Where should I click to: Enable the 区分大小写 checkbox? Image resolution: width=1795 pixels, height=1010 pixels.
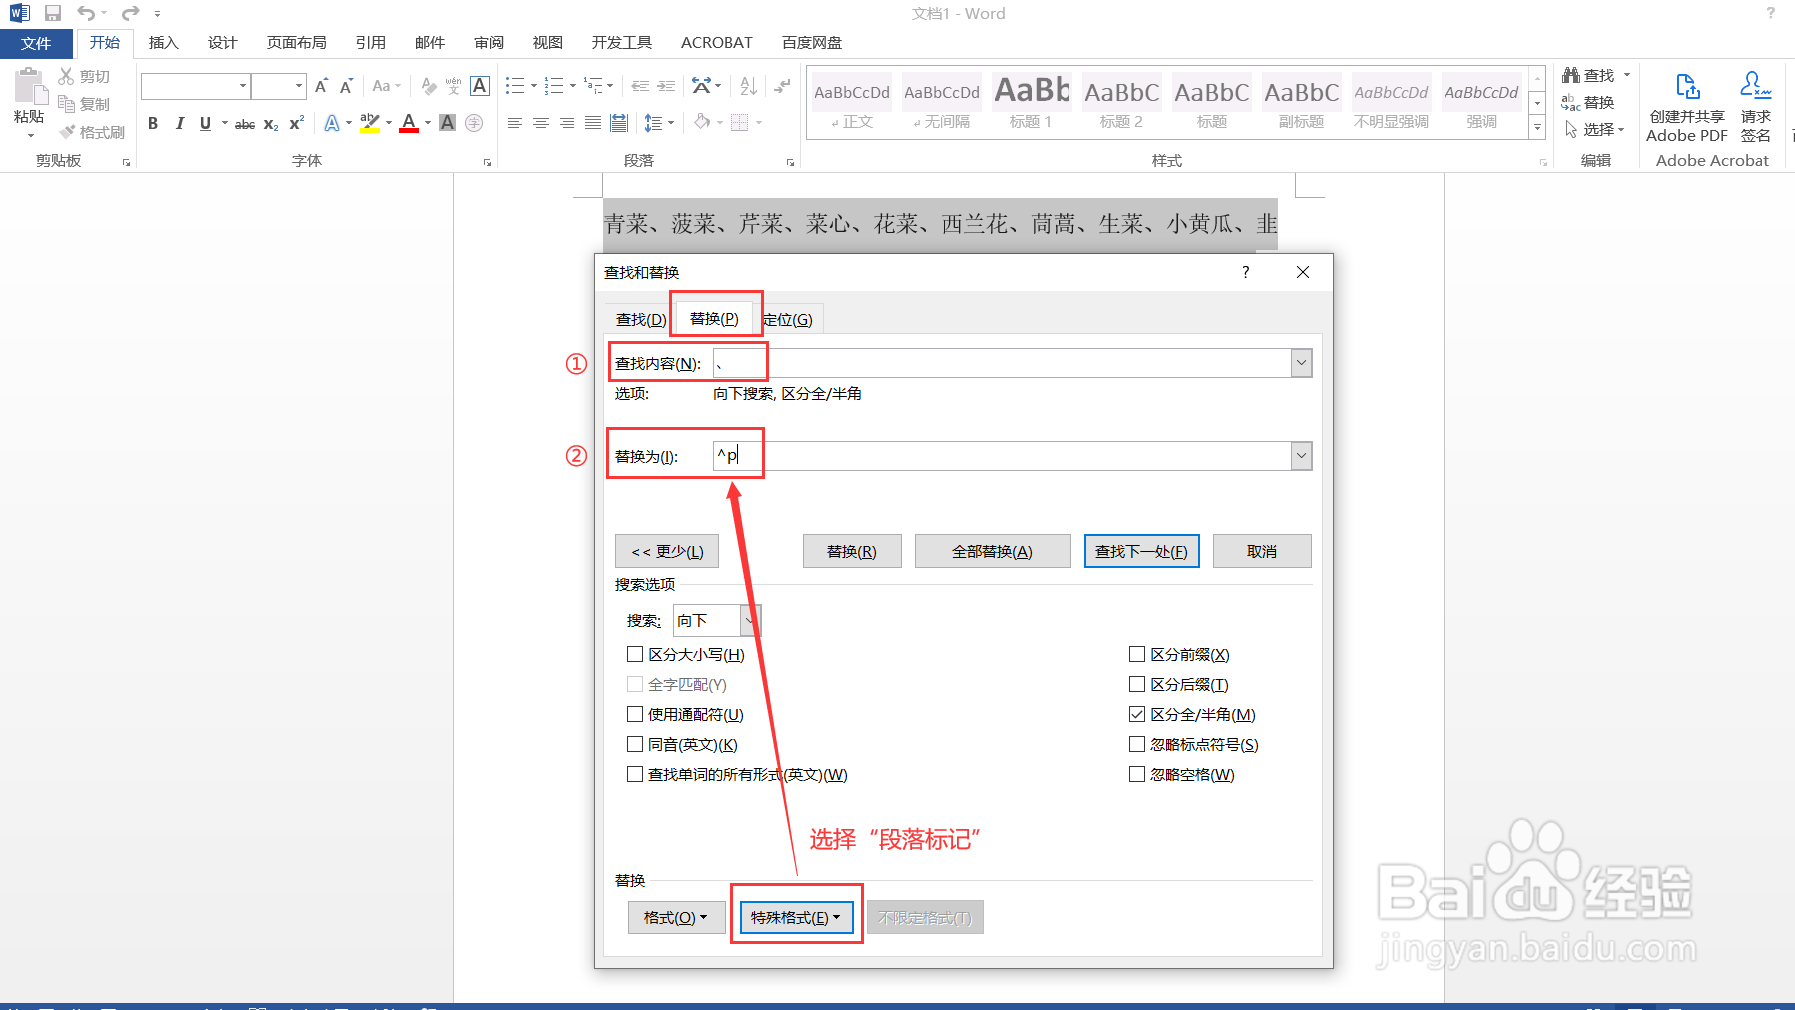coord(635,654)
